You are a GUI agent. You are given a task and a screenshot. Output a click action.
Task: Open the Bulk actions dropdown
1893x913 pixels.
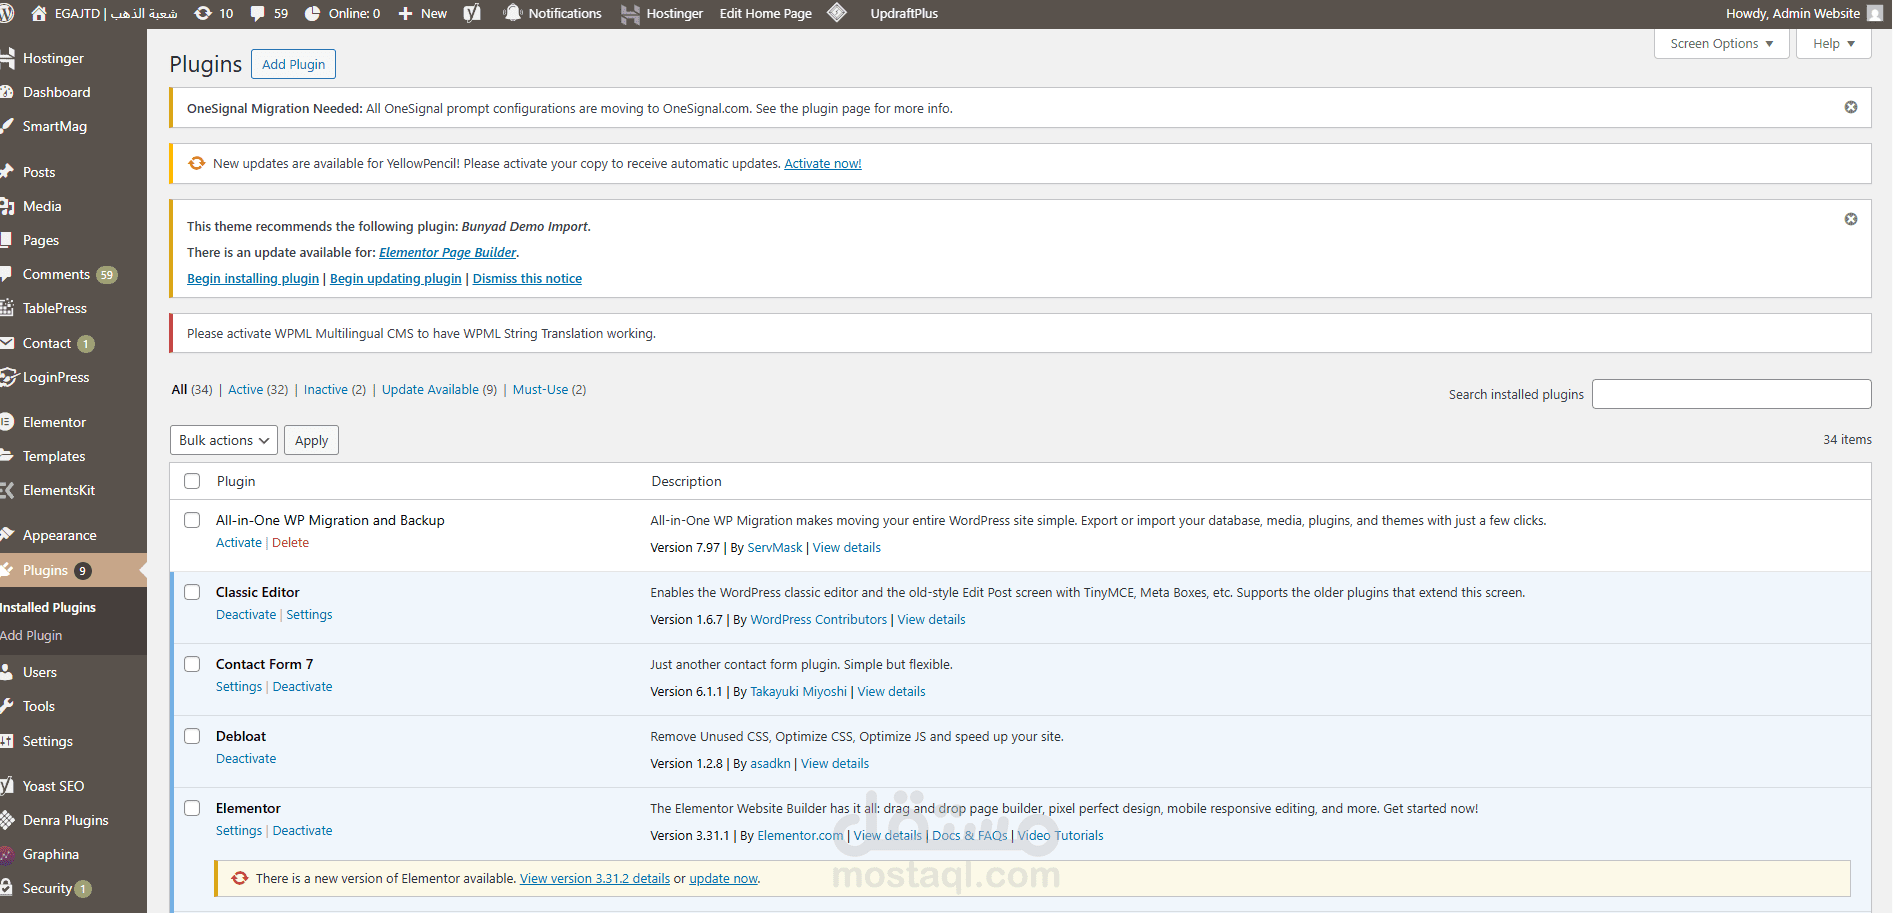click(x=224, y=440)
